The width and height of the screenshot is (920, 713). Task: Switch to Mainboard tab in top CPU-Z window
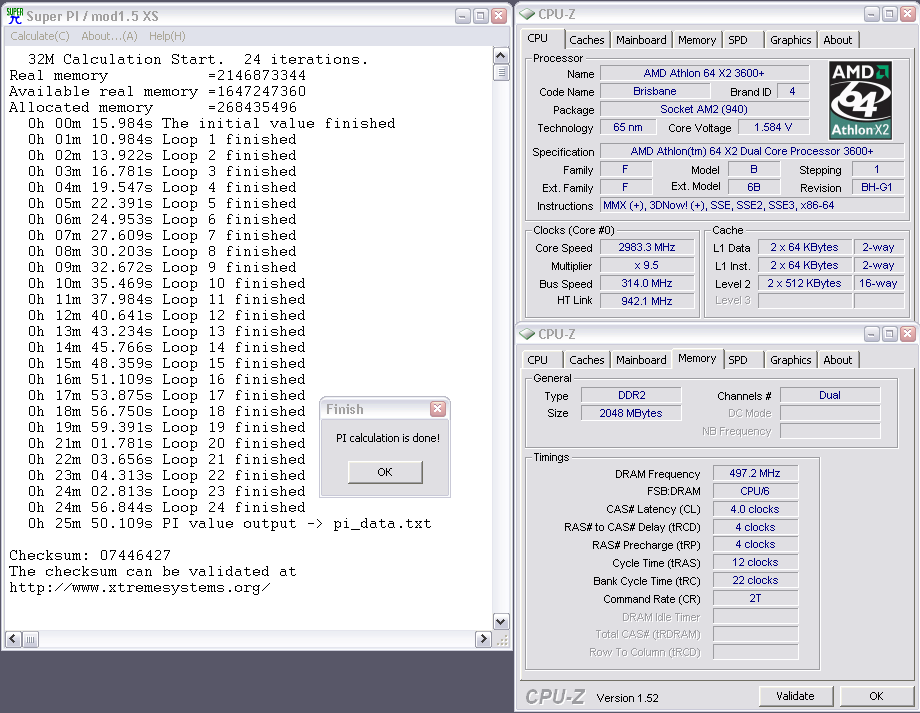641,40
